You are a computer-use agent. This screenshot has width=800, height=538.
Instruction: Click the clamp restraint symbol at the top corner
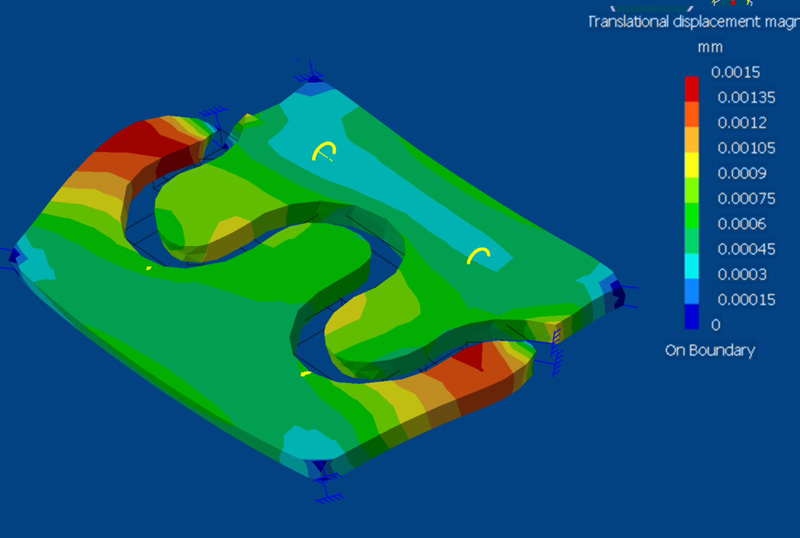[x=308, y=72]
